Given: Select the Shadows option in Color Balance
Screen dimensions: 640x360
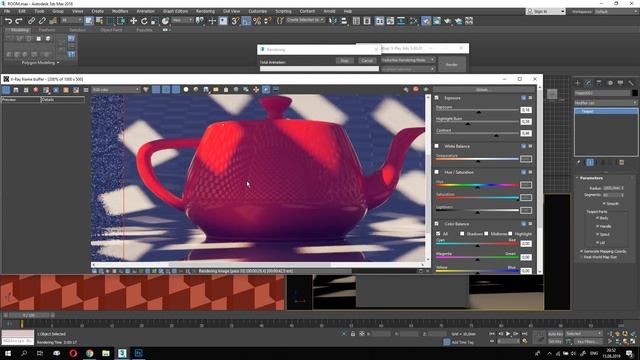Looking at the screenshot, I should tap(462, 234).
